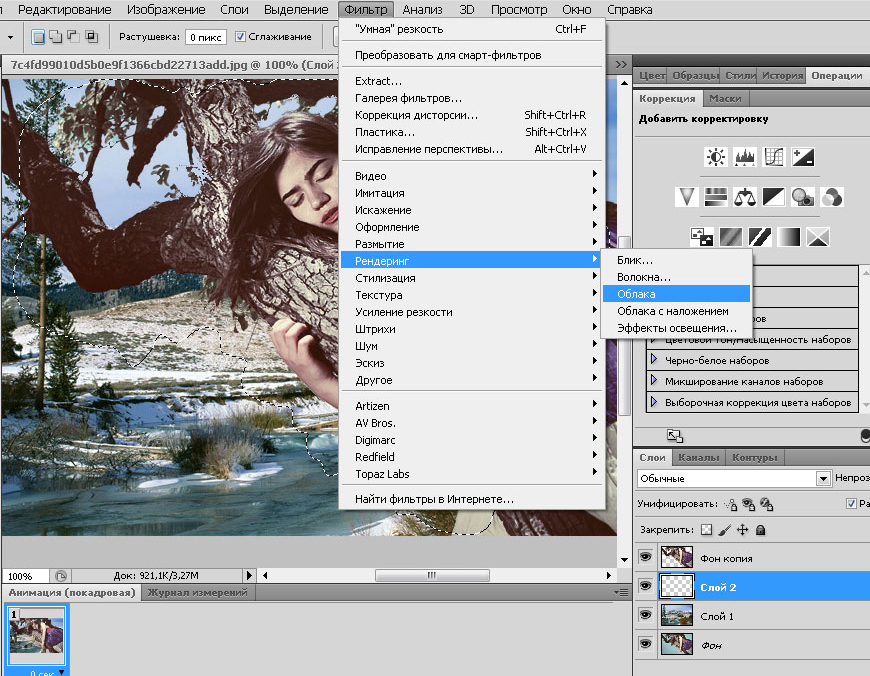The image size is (870, 676).
Task: Add a Color Balance adjustment (scales icon)
Action: (x=745, y=197)
